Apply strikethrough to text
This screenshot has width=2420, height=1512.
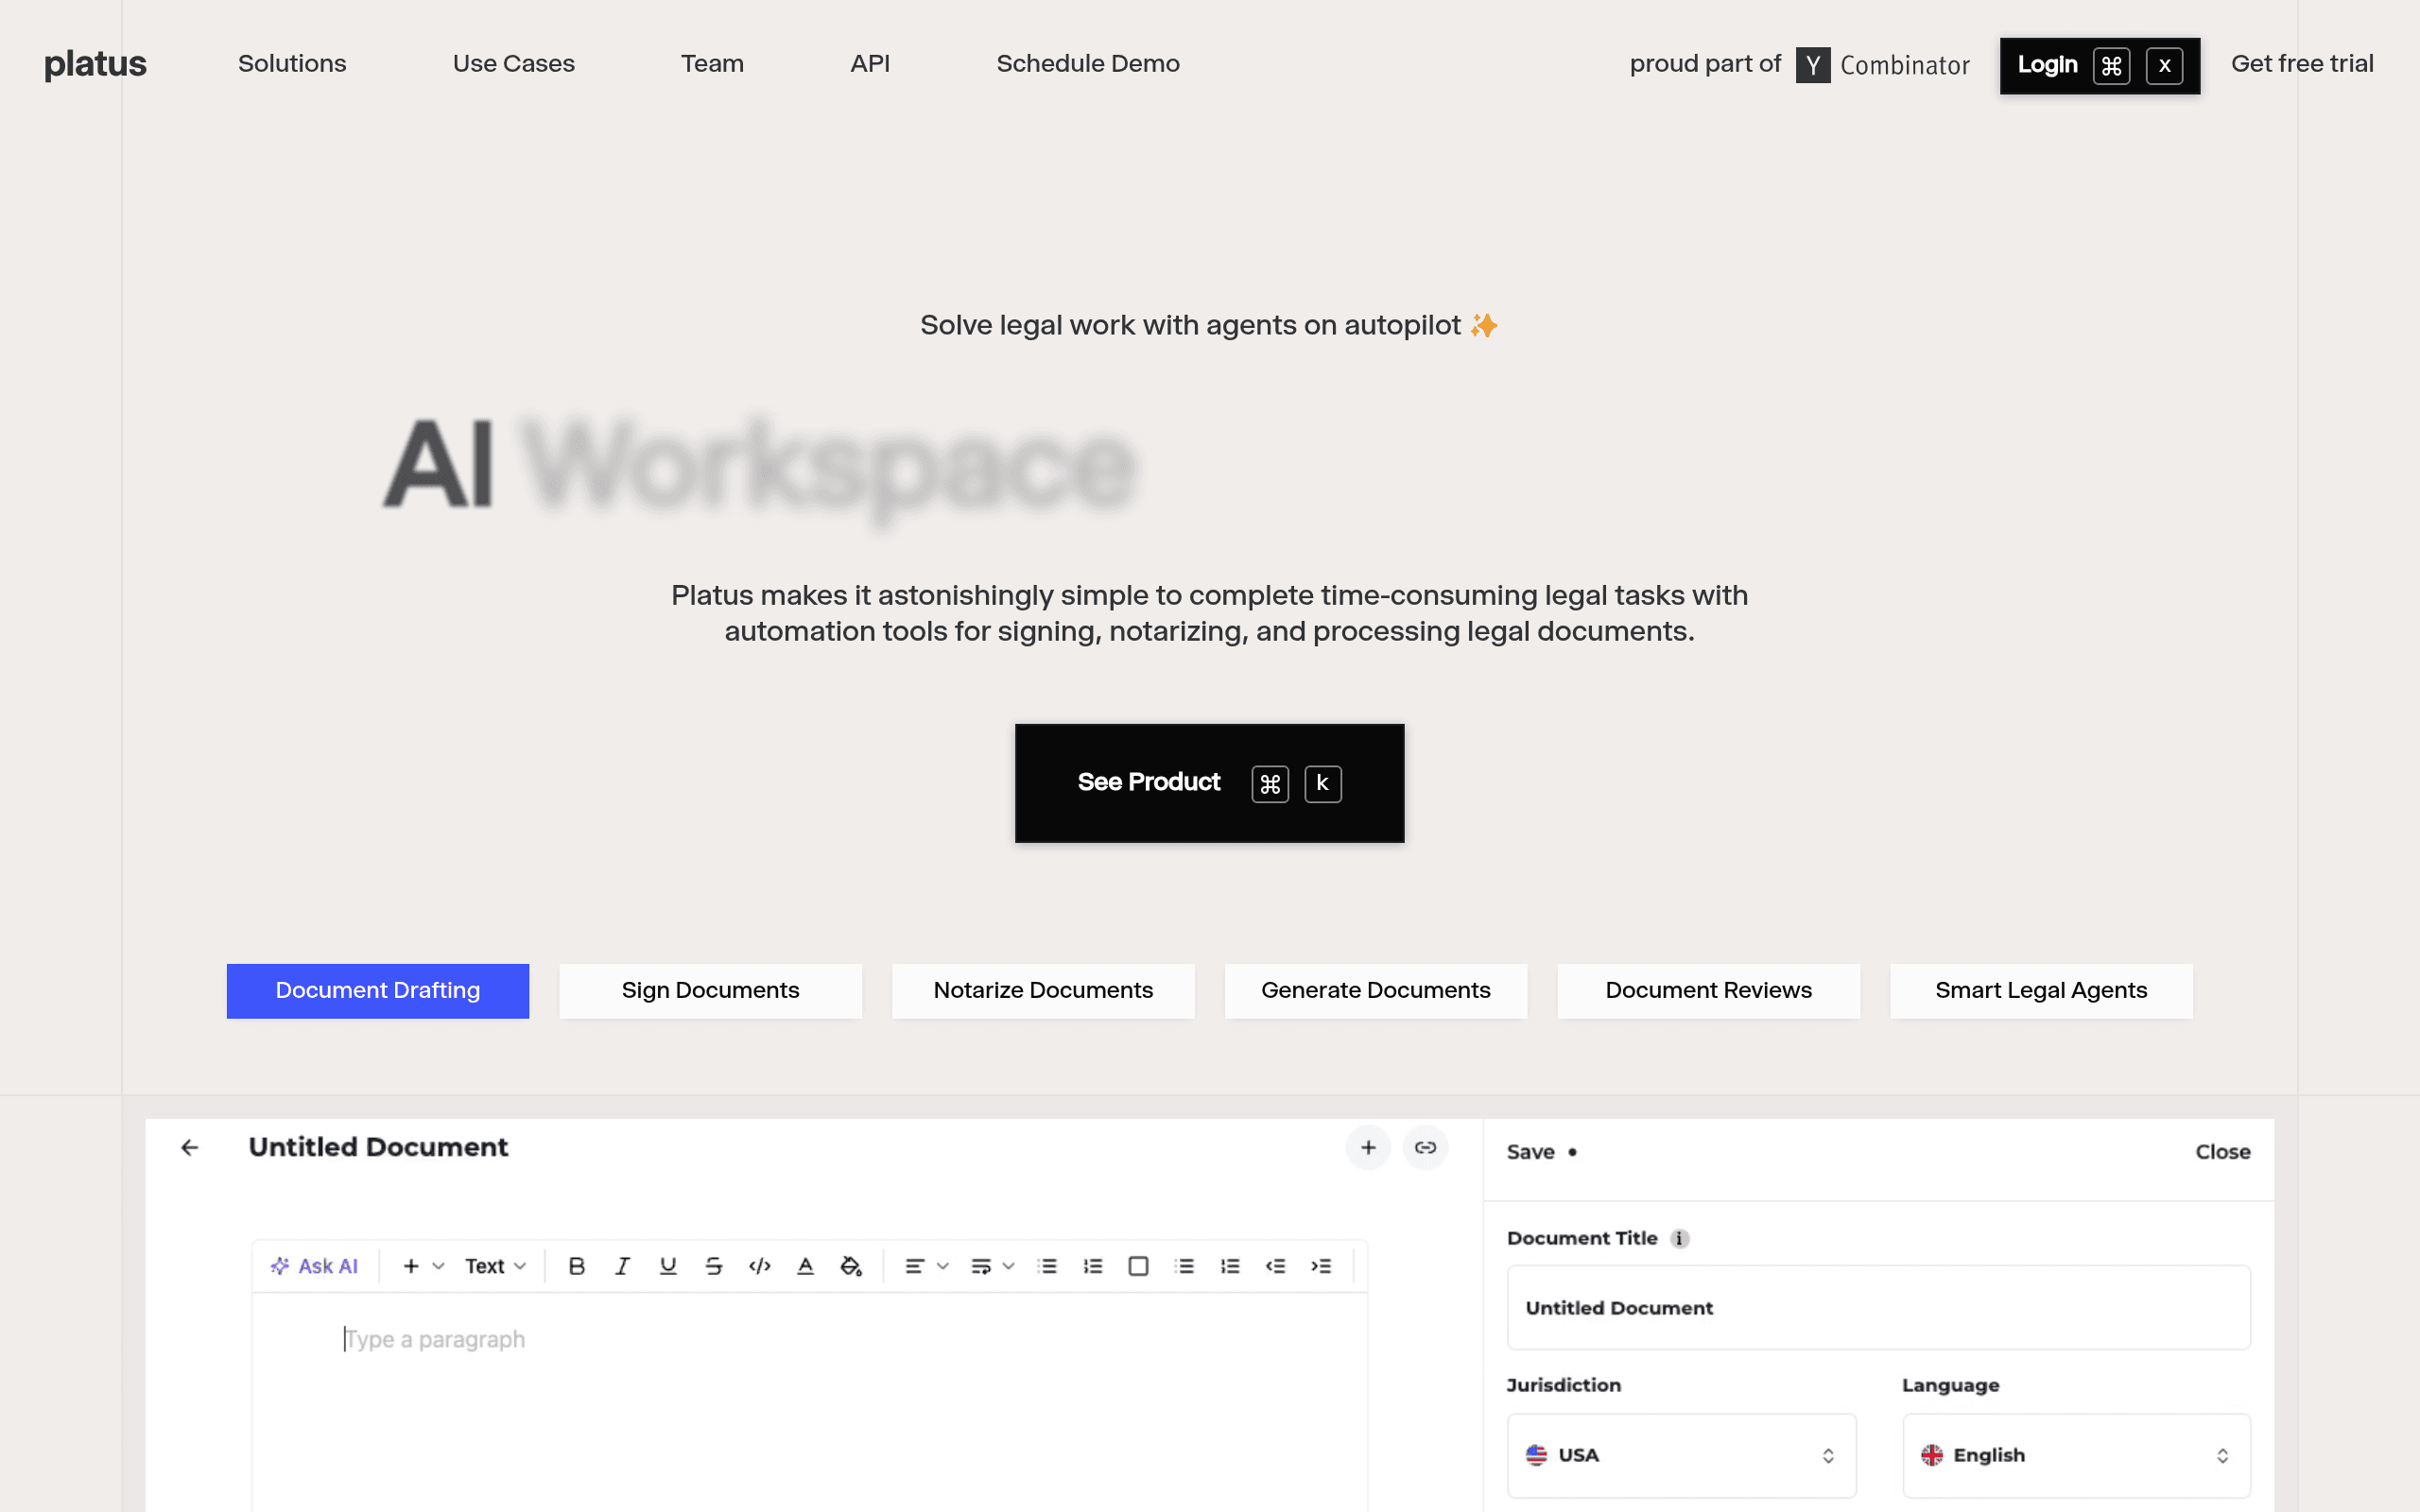[713, 1266]
